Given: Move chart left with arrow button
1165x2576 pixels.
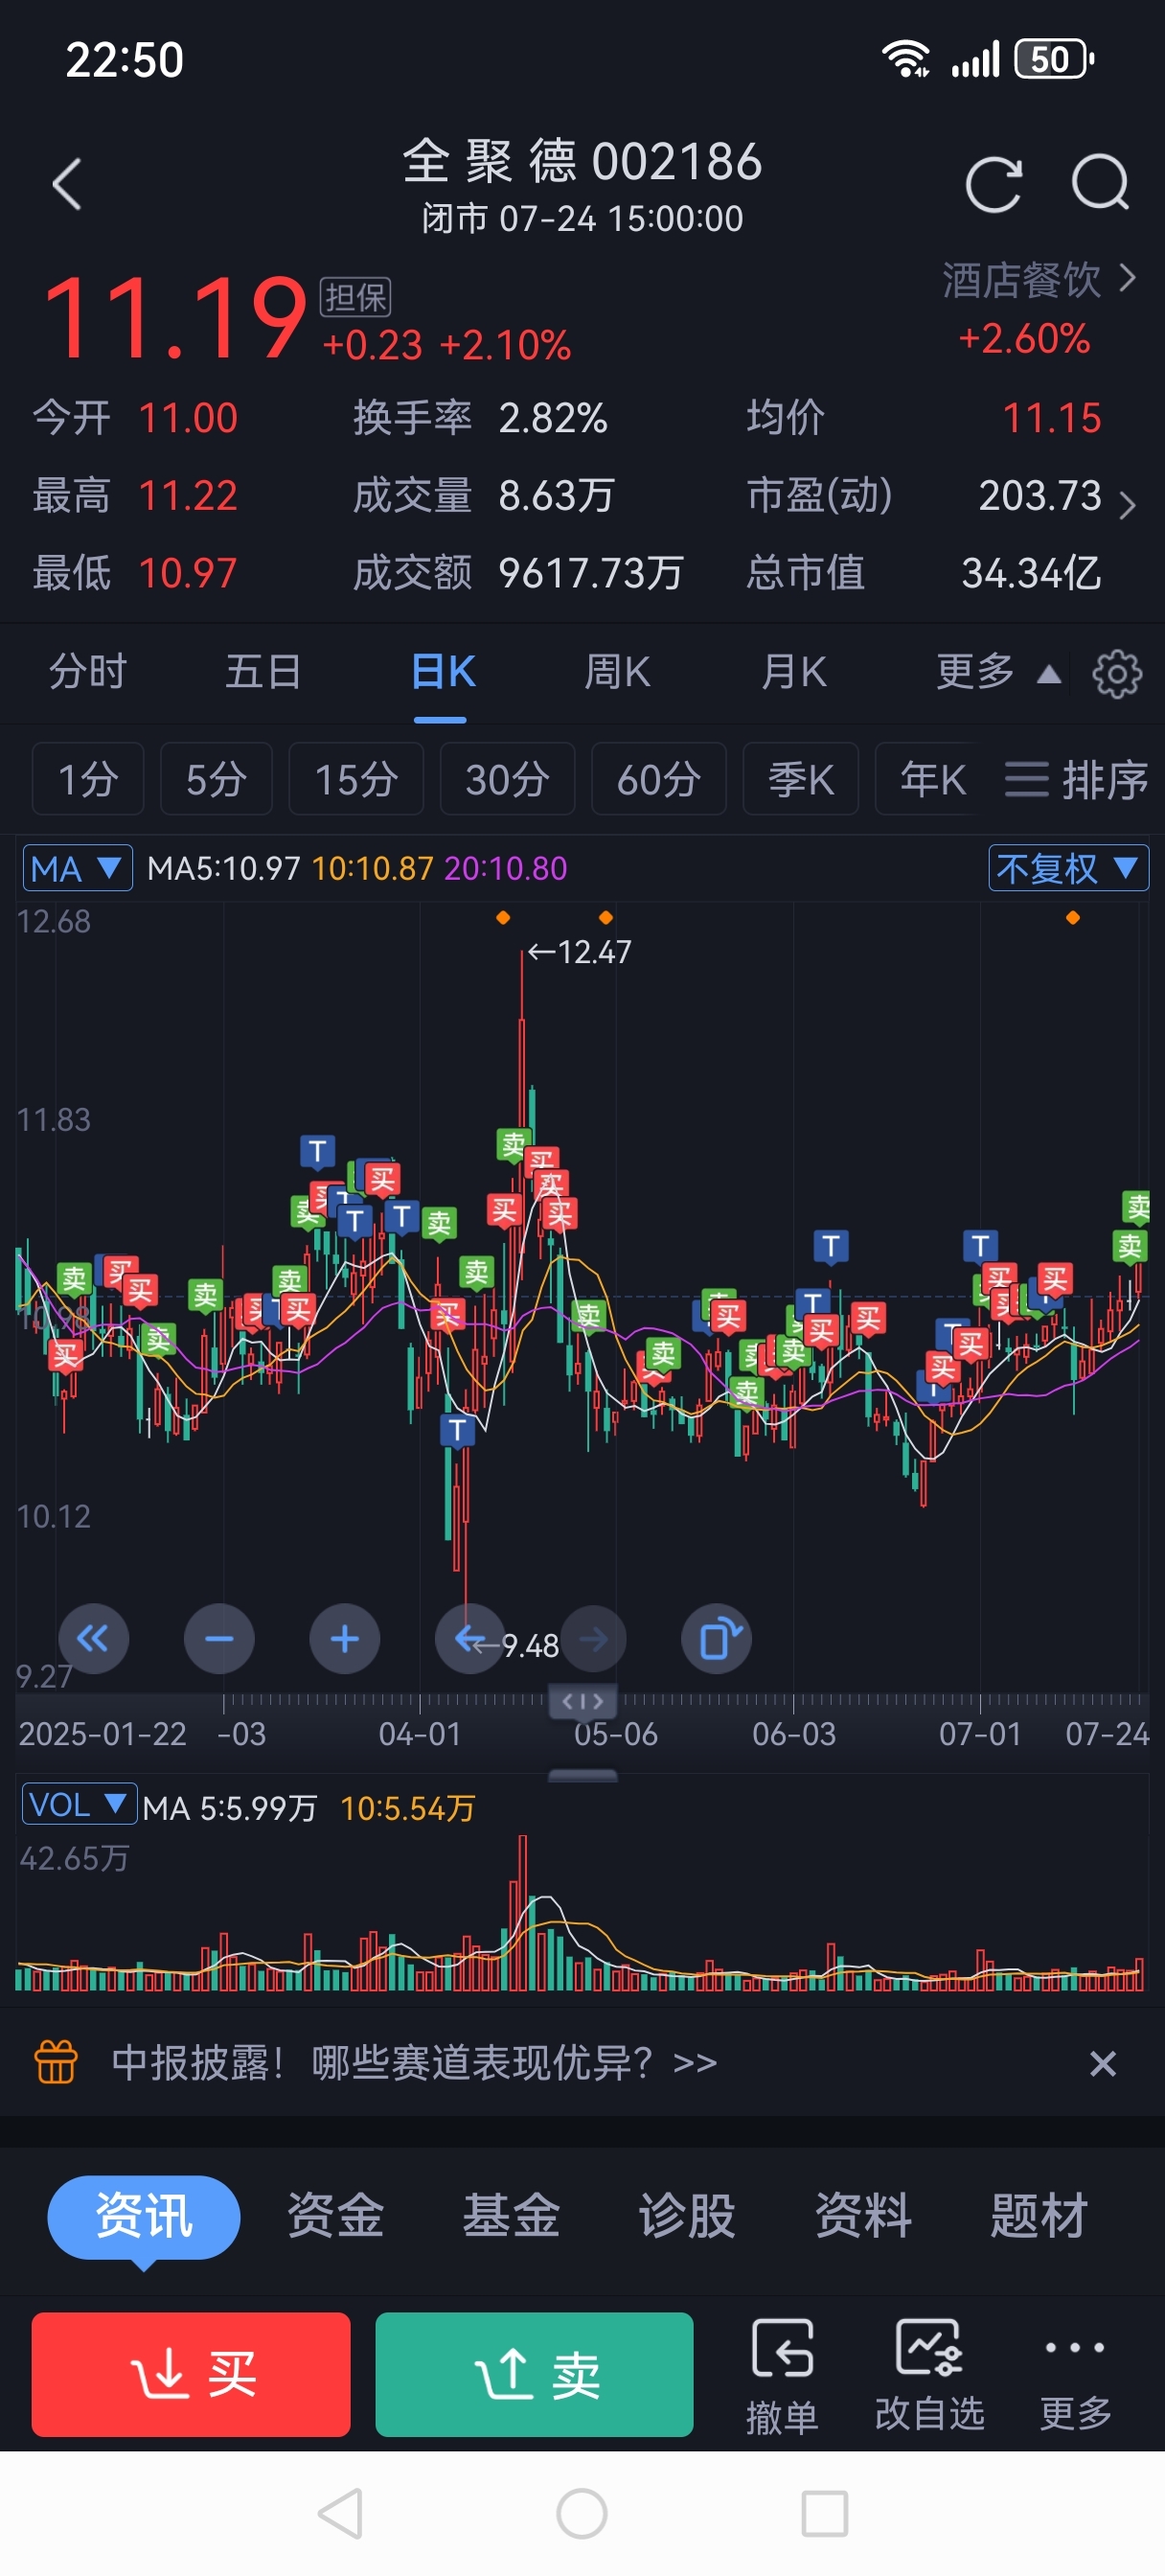Looking at the screenshot, I should [469, 1638].
